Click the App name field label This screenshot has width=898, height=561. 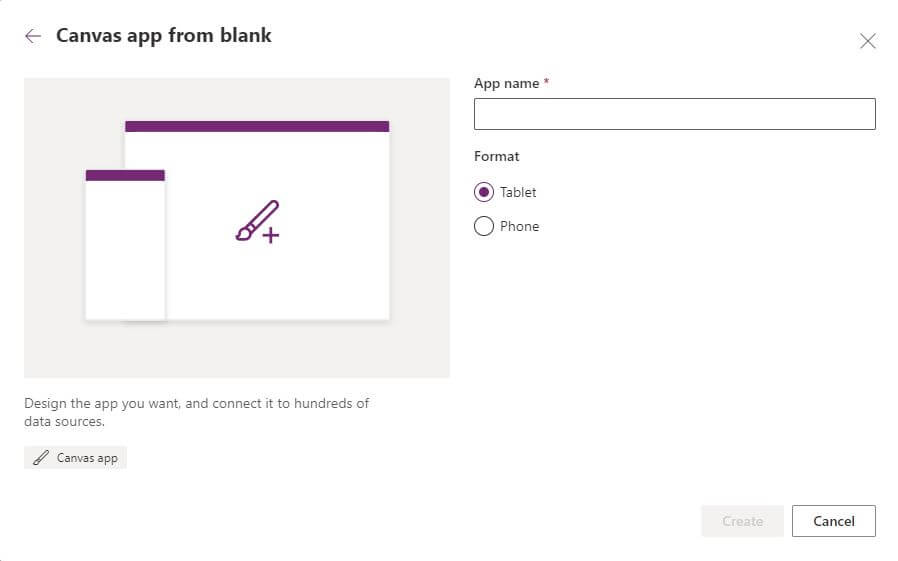point(506,84)
